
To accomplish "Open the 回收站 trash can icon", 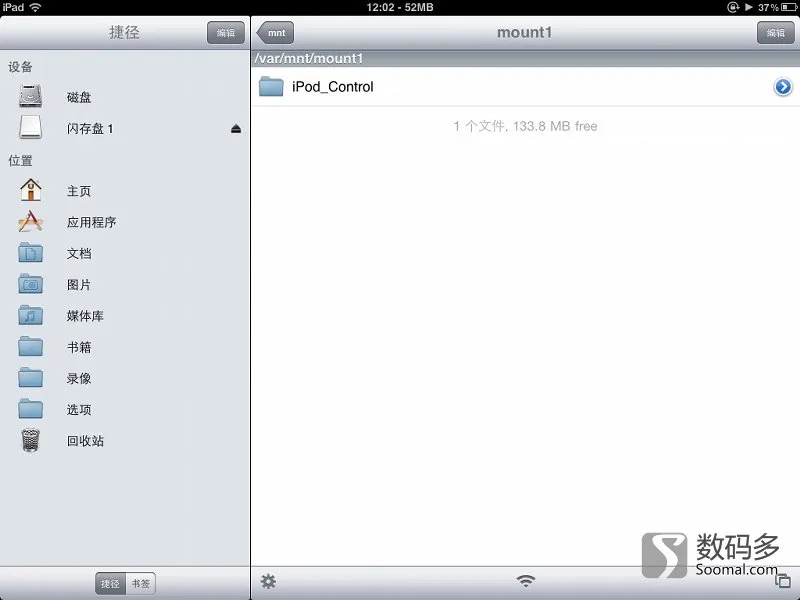I will (x=31, y=440).
